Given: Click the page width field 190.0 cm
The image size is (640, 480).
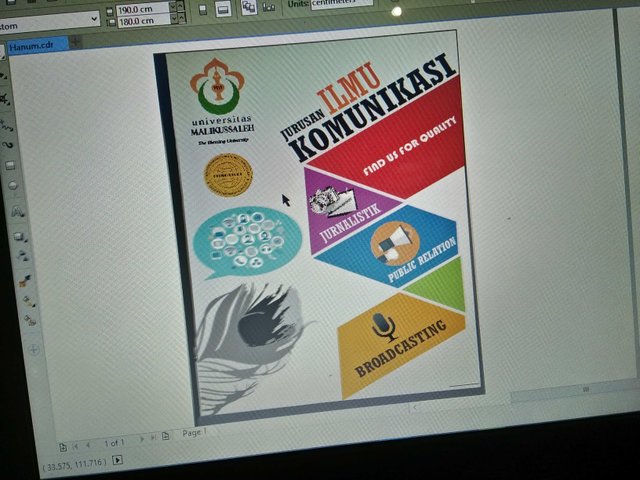Looking at the screenshot, I should click(142, 9).
